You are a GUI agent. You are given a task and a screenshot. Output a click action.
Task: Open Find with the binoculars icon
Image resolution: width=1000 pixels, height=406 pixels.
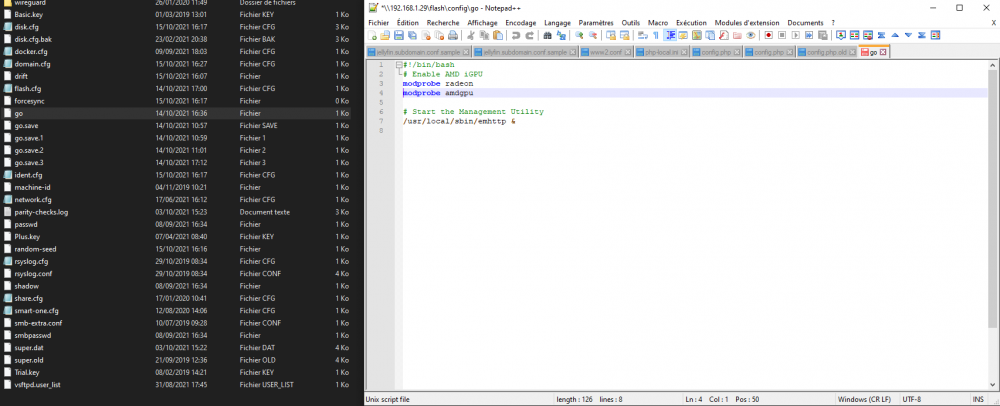547,36
